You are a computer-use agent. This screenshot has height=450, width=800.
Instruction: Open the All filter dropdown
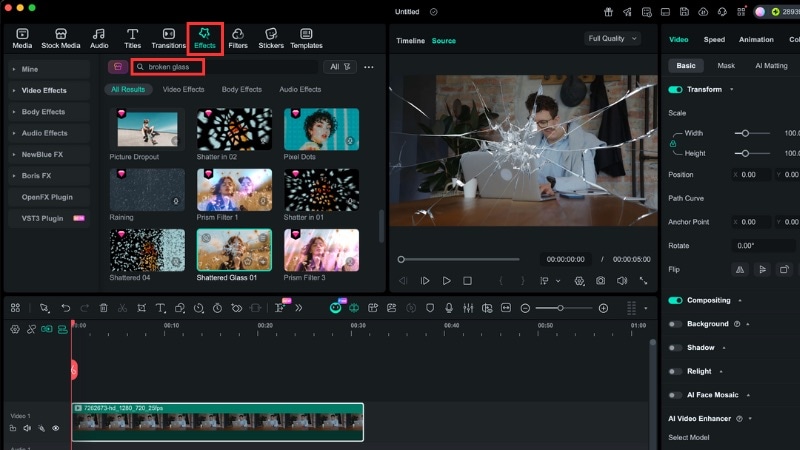coord(340,67)
